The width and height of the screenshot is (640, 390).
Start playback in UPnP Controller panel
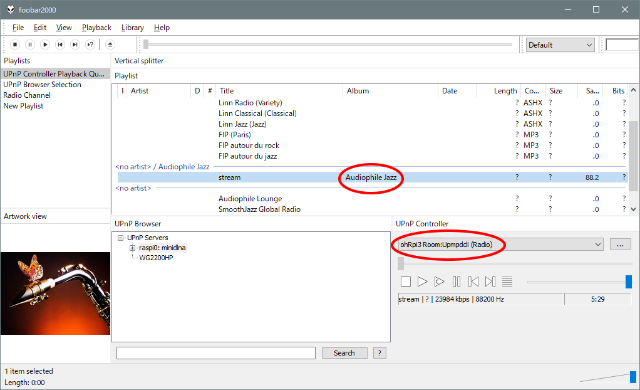coord(422,281)
